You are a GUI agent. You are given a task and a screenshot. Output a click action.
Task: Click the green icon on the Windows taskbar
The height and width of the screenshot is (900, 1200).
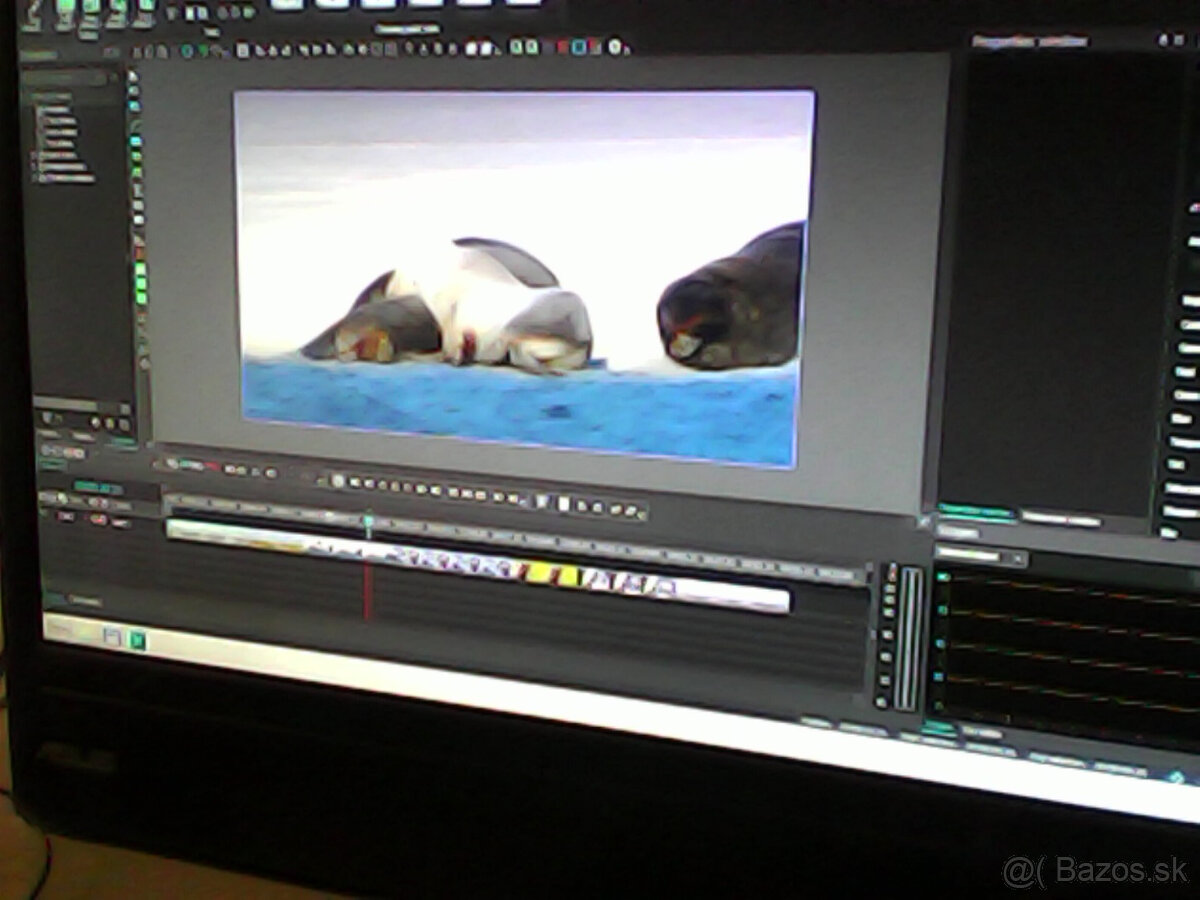pyautogui.click(x=137, y=640)
